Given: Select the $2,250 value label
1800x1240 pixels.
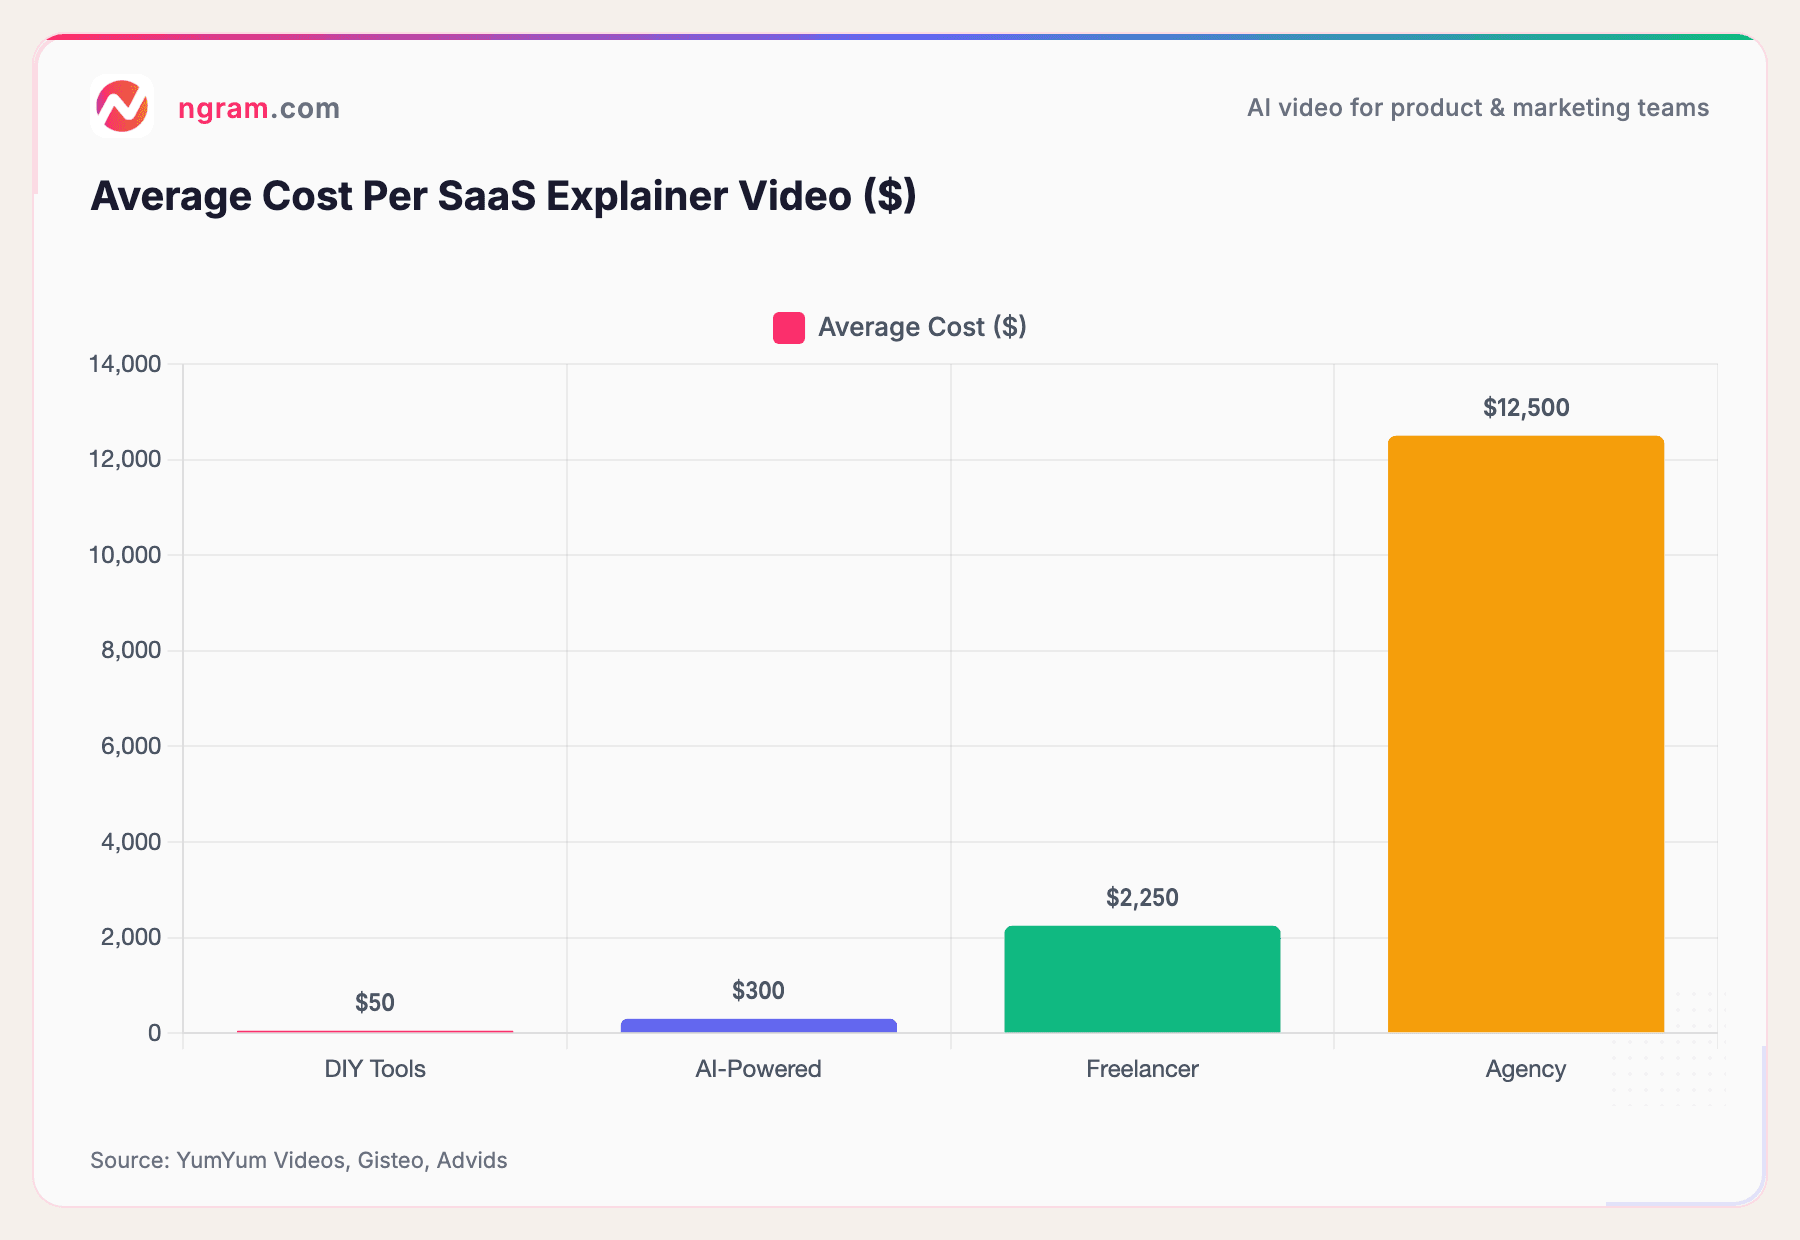Looking at the screenshot, I should (1141, 897).
